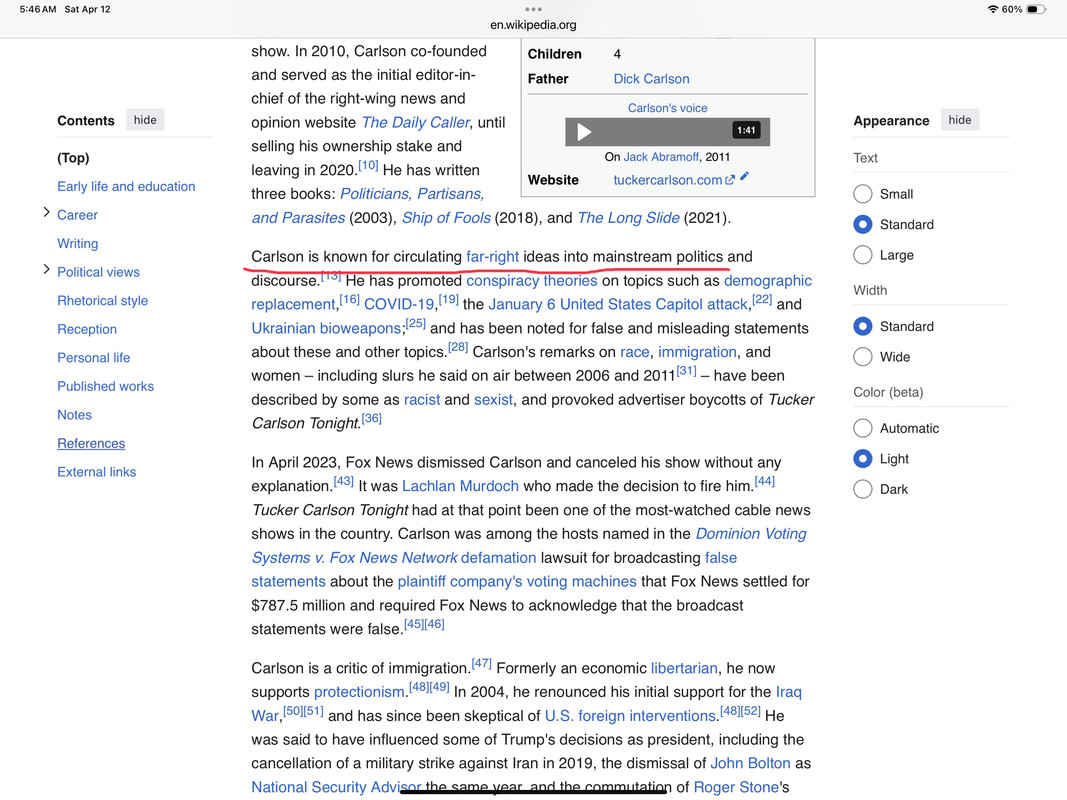Go to Personal life section
The width and height of the screenshot is (1067, 800).
click(x=94, y=358)
